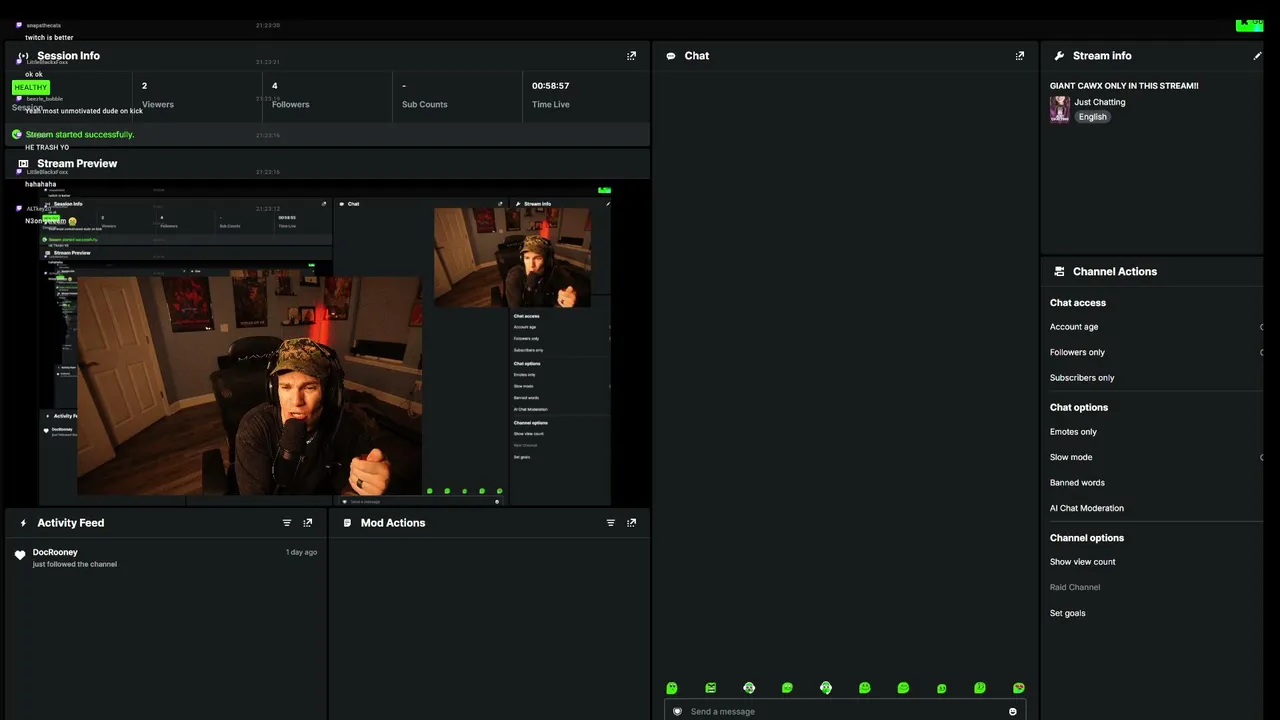Screen dimensions: 1280x720
Task: Click Stream started successfully message
Action: click(80, 134)
